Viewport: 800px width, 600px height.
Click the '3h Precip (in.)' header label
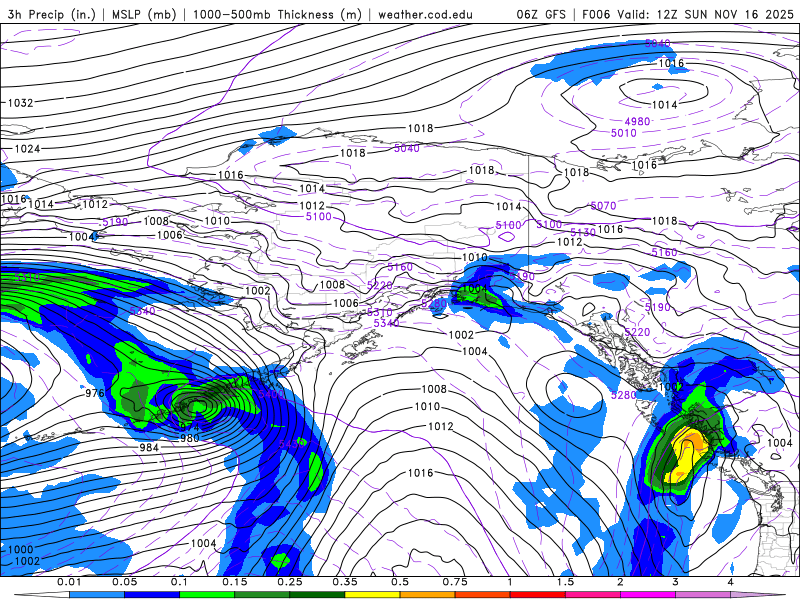tap(52, 14)
